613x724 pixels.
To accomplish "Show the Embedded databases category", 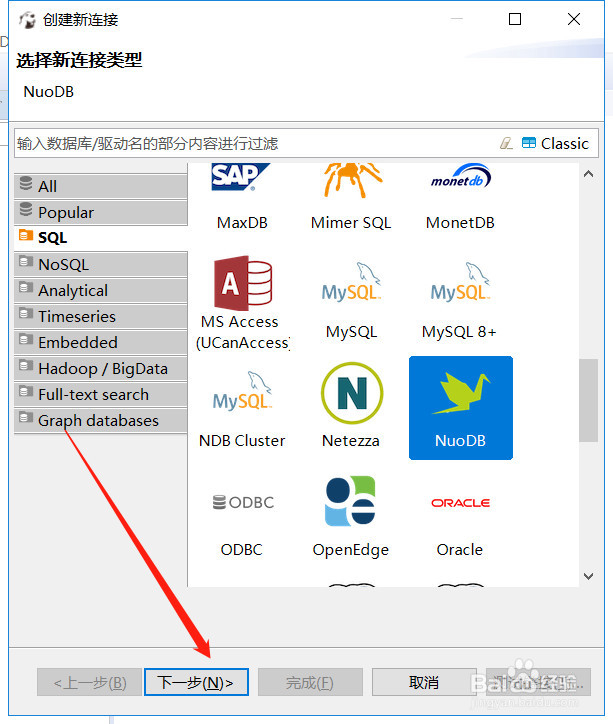I will click(x=101, y=342).
